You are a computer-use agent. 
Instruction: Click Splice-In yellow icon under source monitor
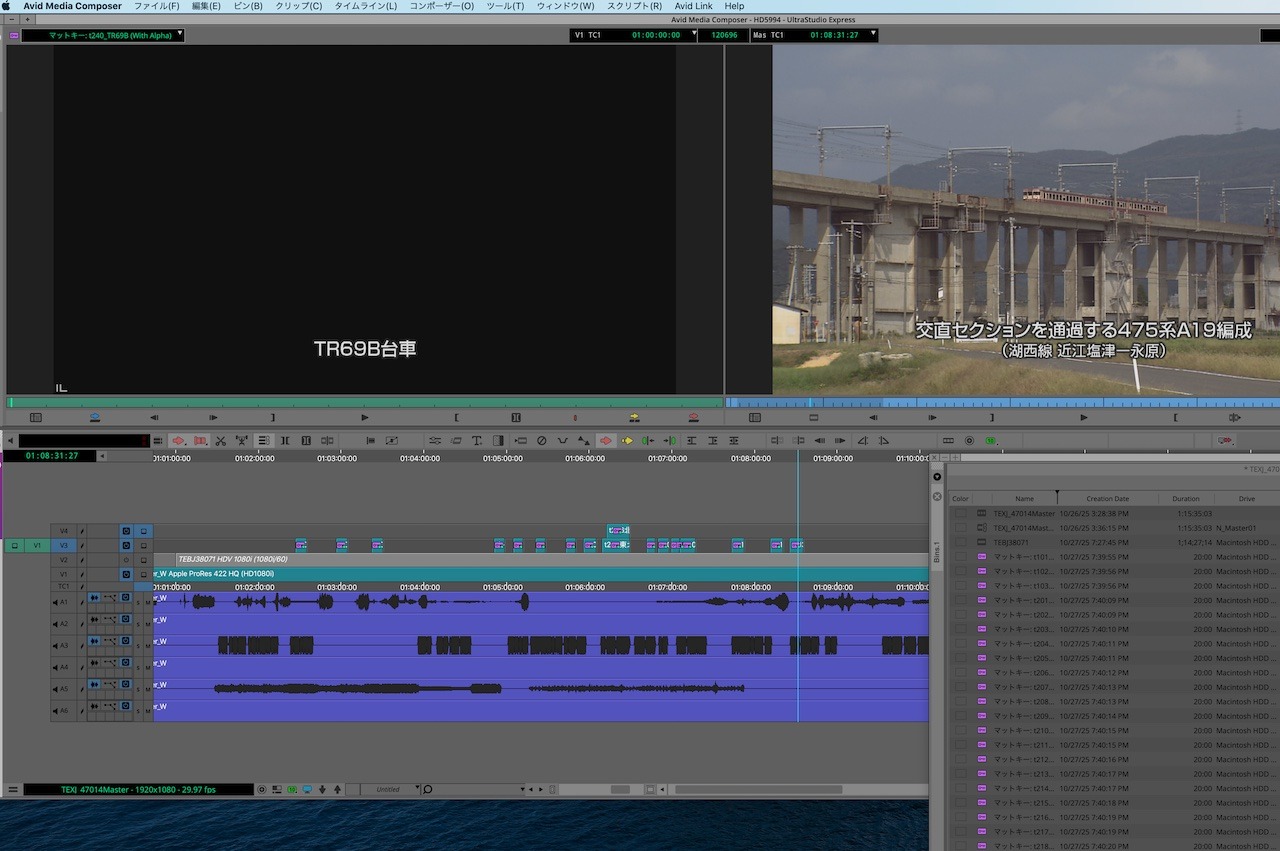pyautogui.click(x=634, y=417)
